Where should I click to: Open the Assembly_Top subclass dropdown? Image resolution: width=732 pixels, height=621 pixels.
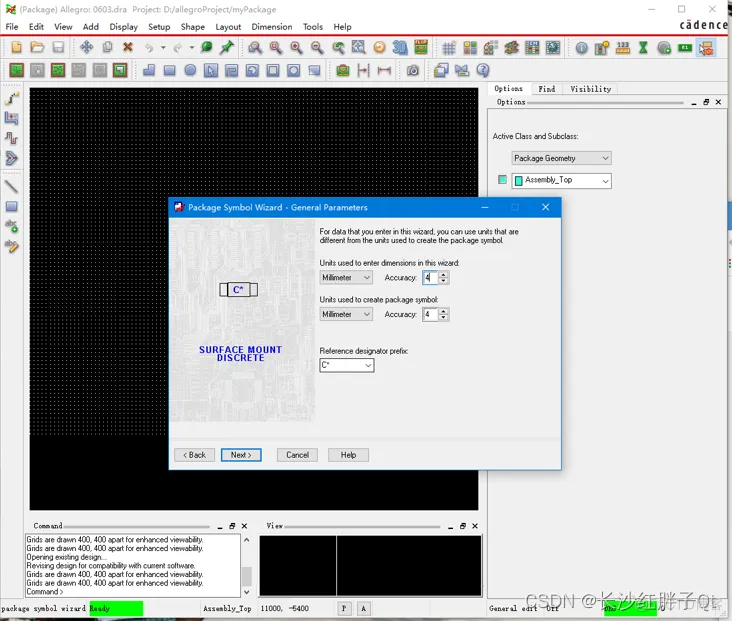561,181
